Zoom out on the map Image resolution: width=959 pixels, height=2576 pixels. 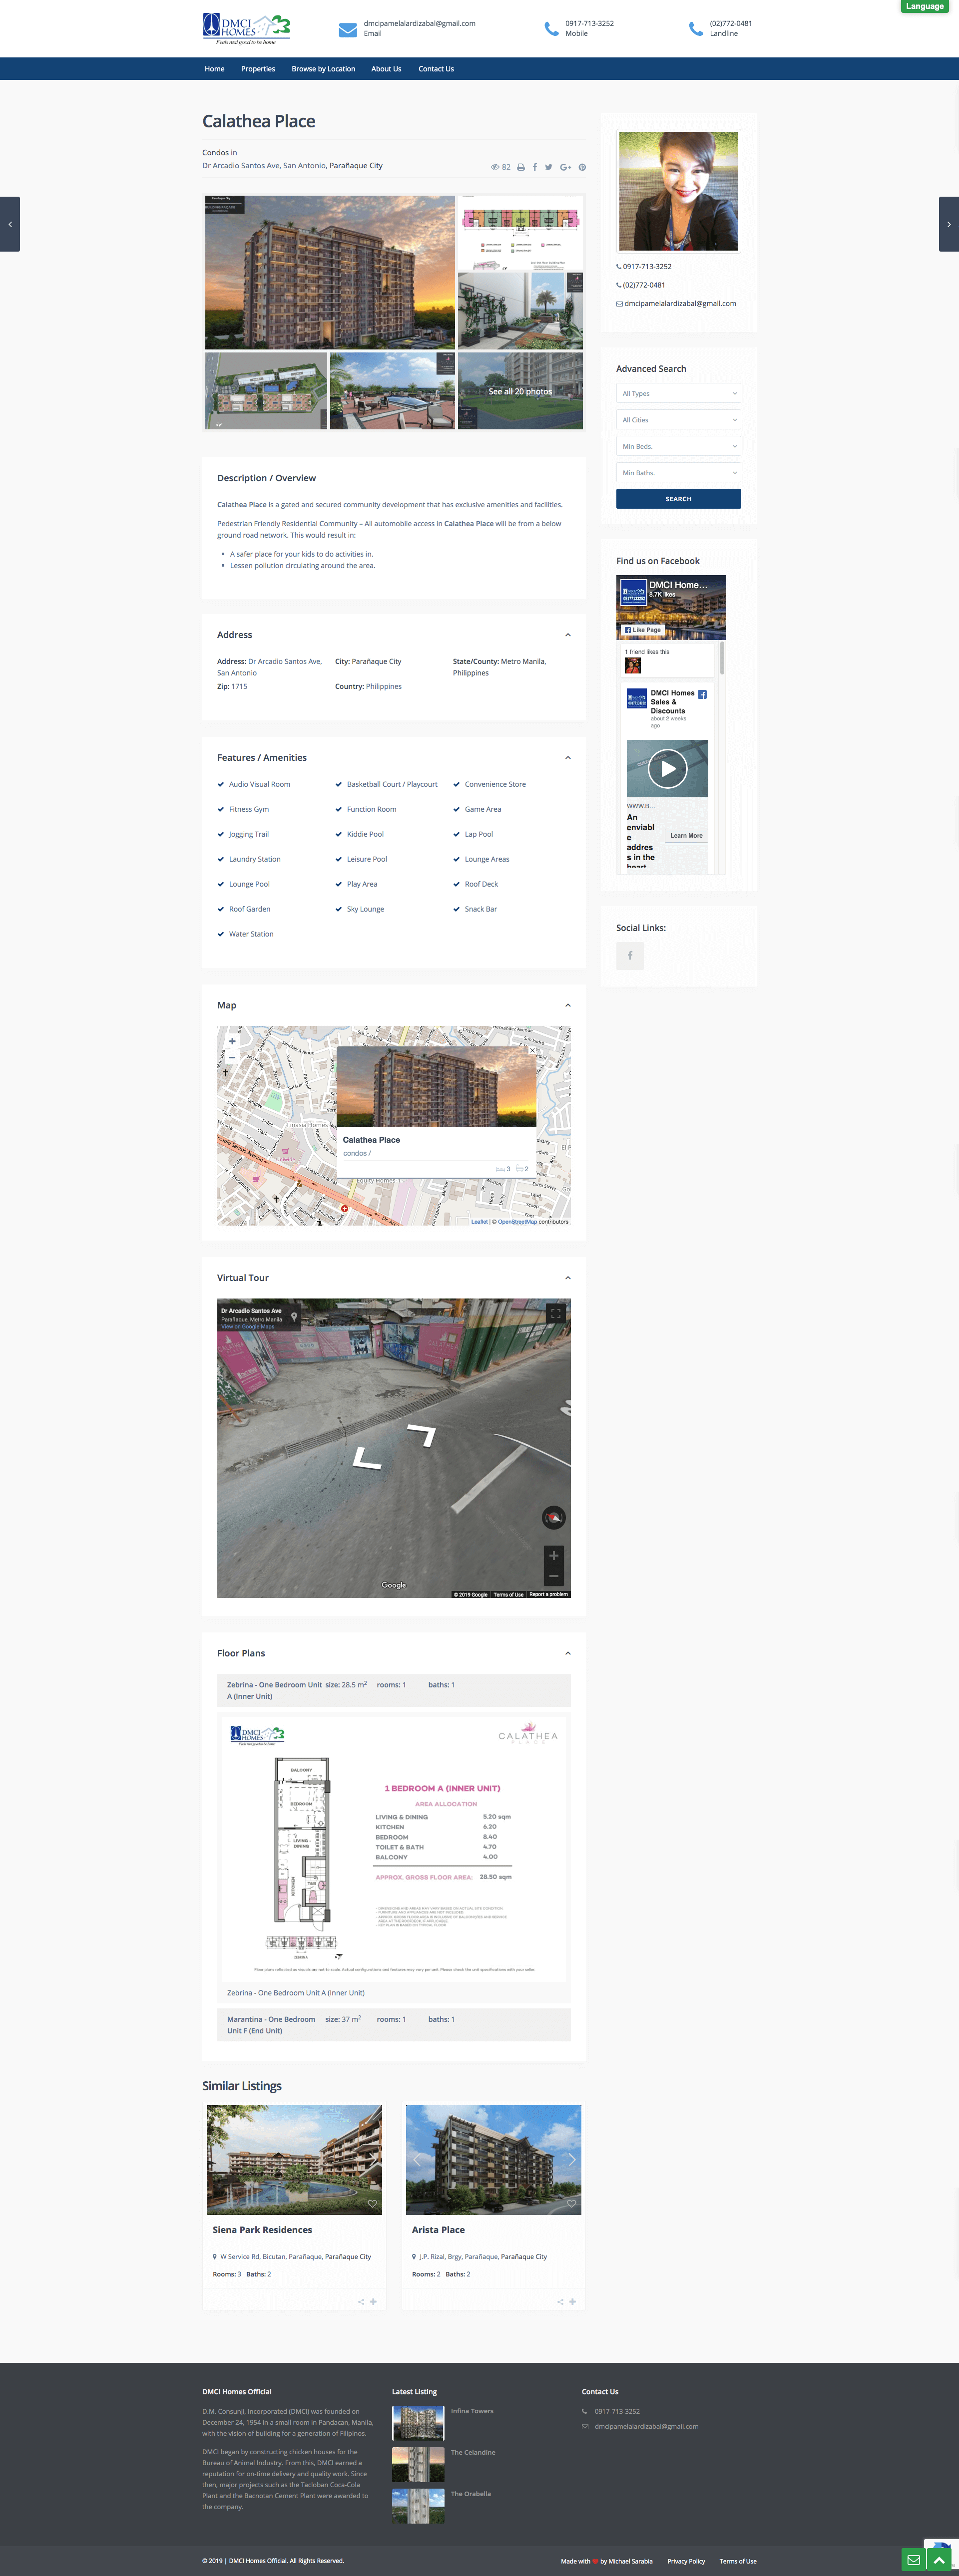point(232,1057)
